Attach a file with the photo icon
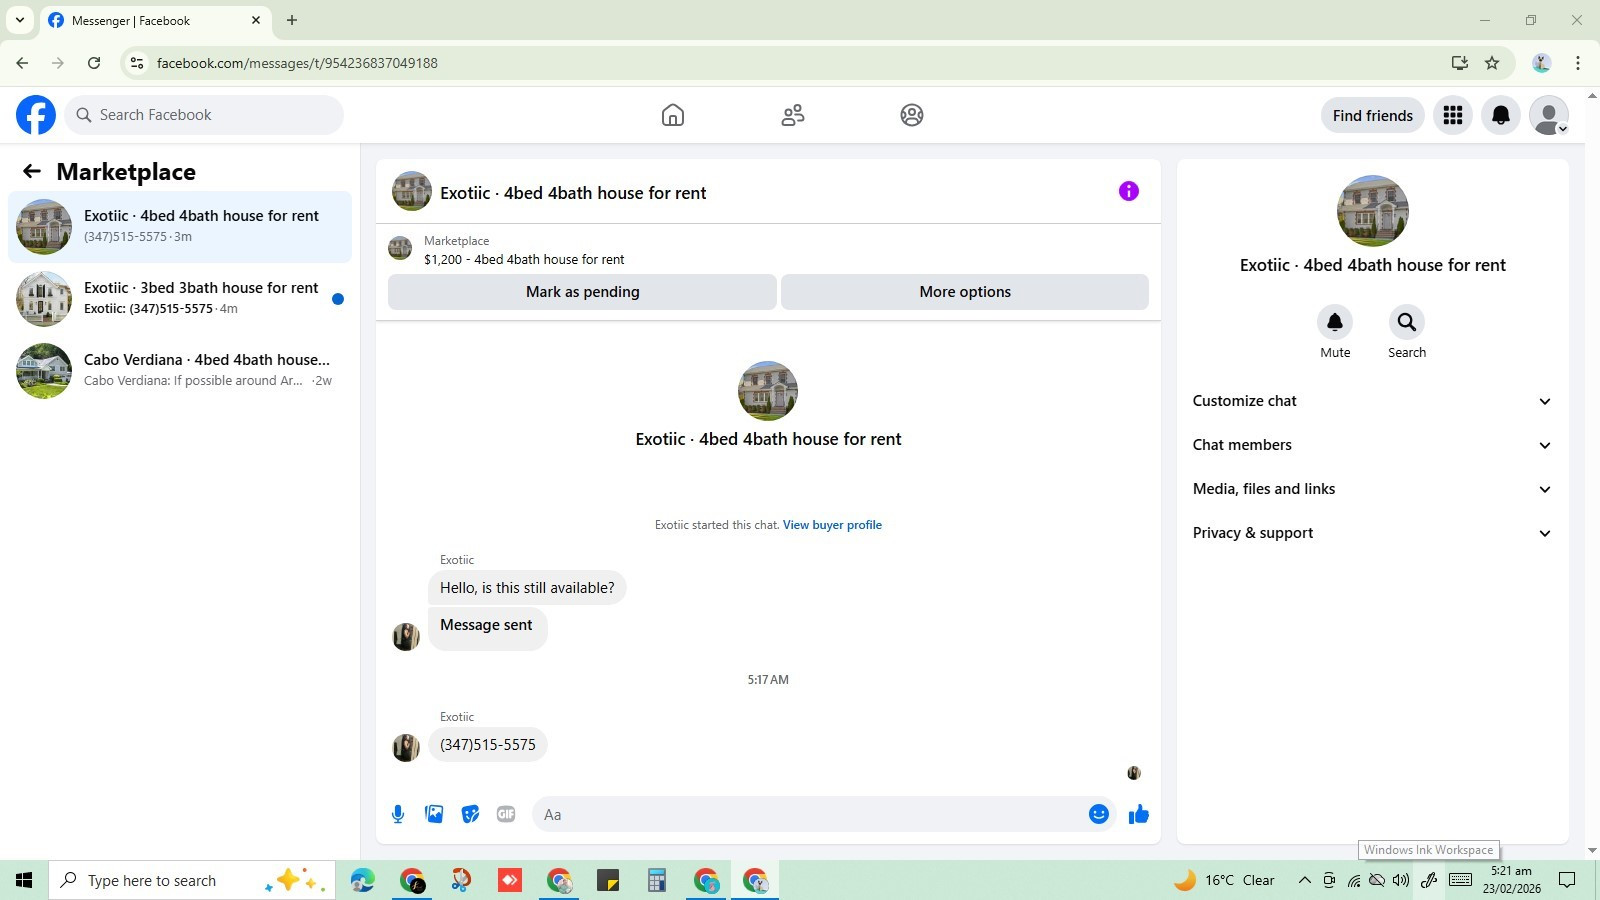Image resolution: width=1600 pixels, height=900 pixels. pos(434,814)
